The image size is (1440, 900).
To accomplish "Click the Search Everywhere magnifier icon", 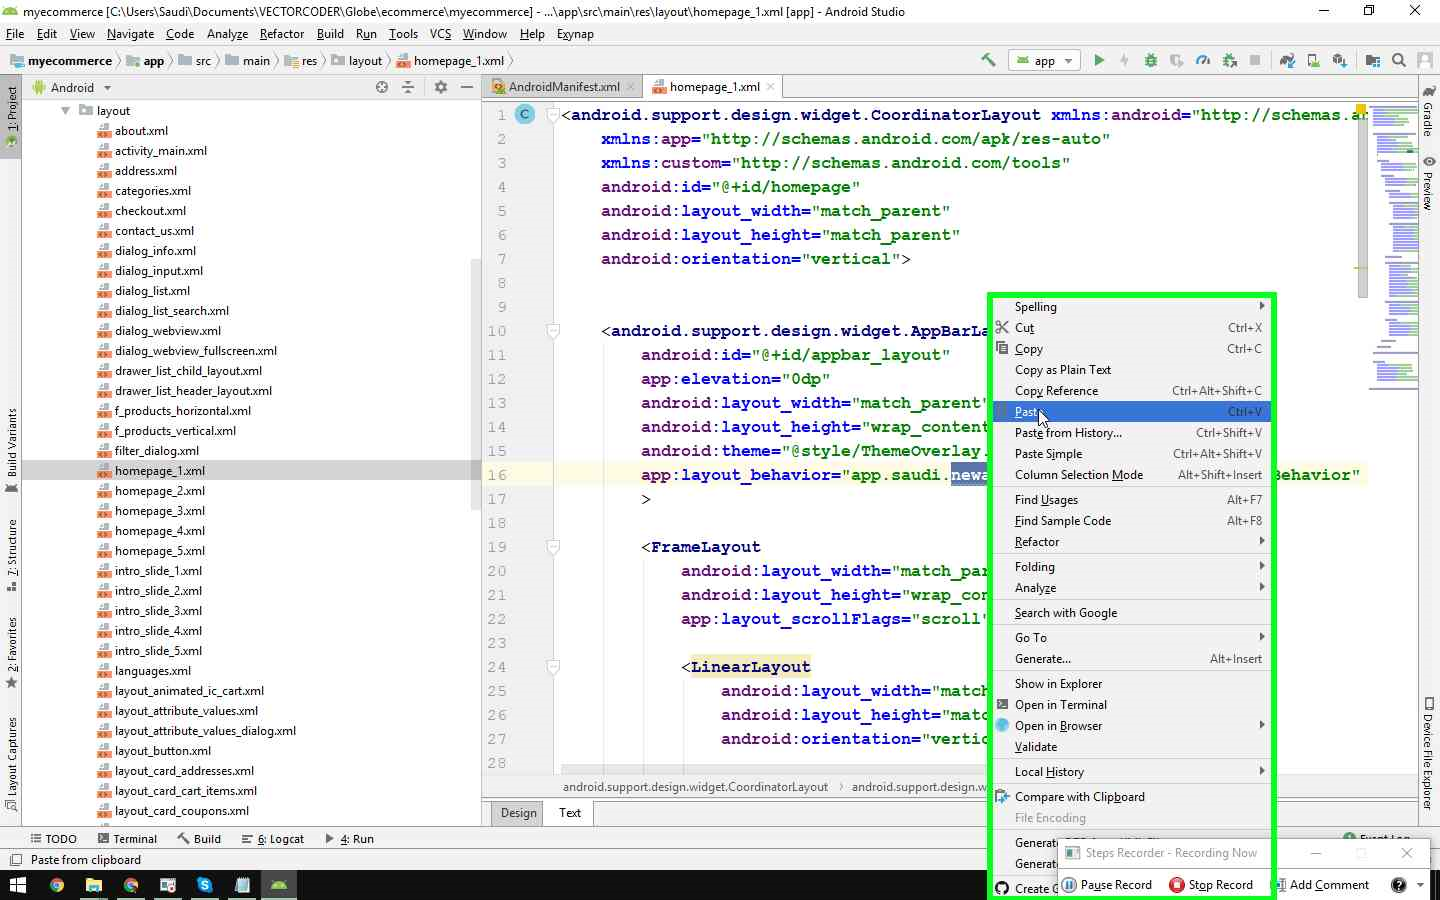I will point(1399,60).
